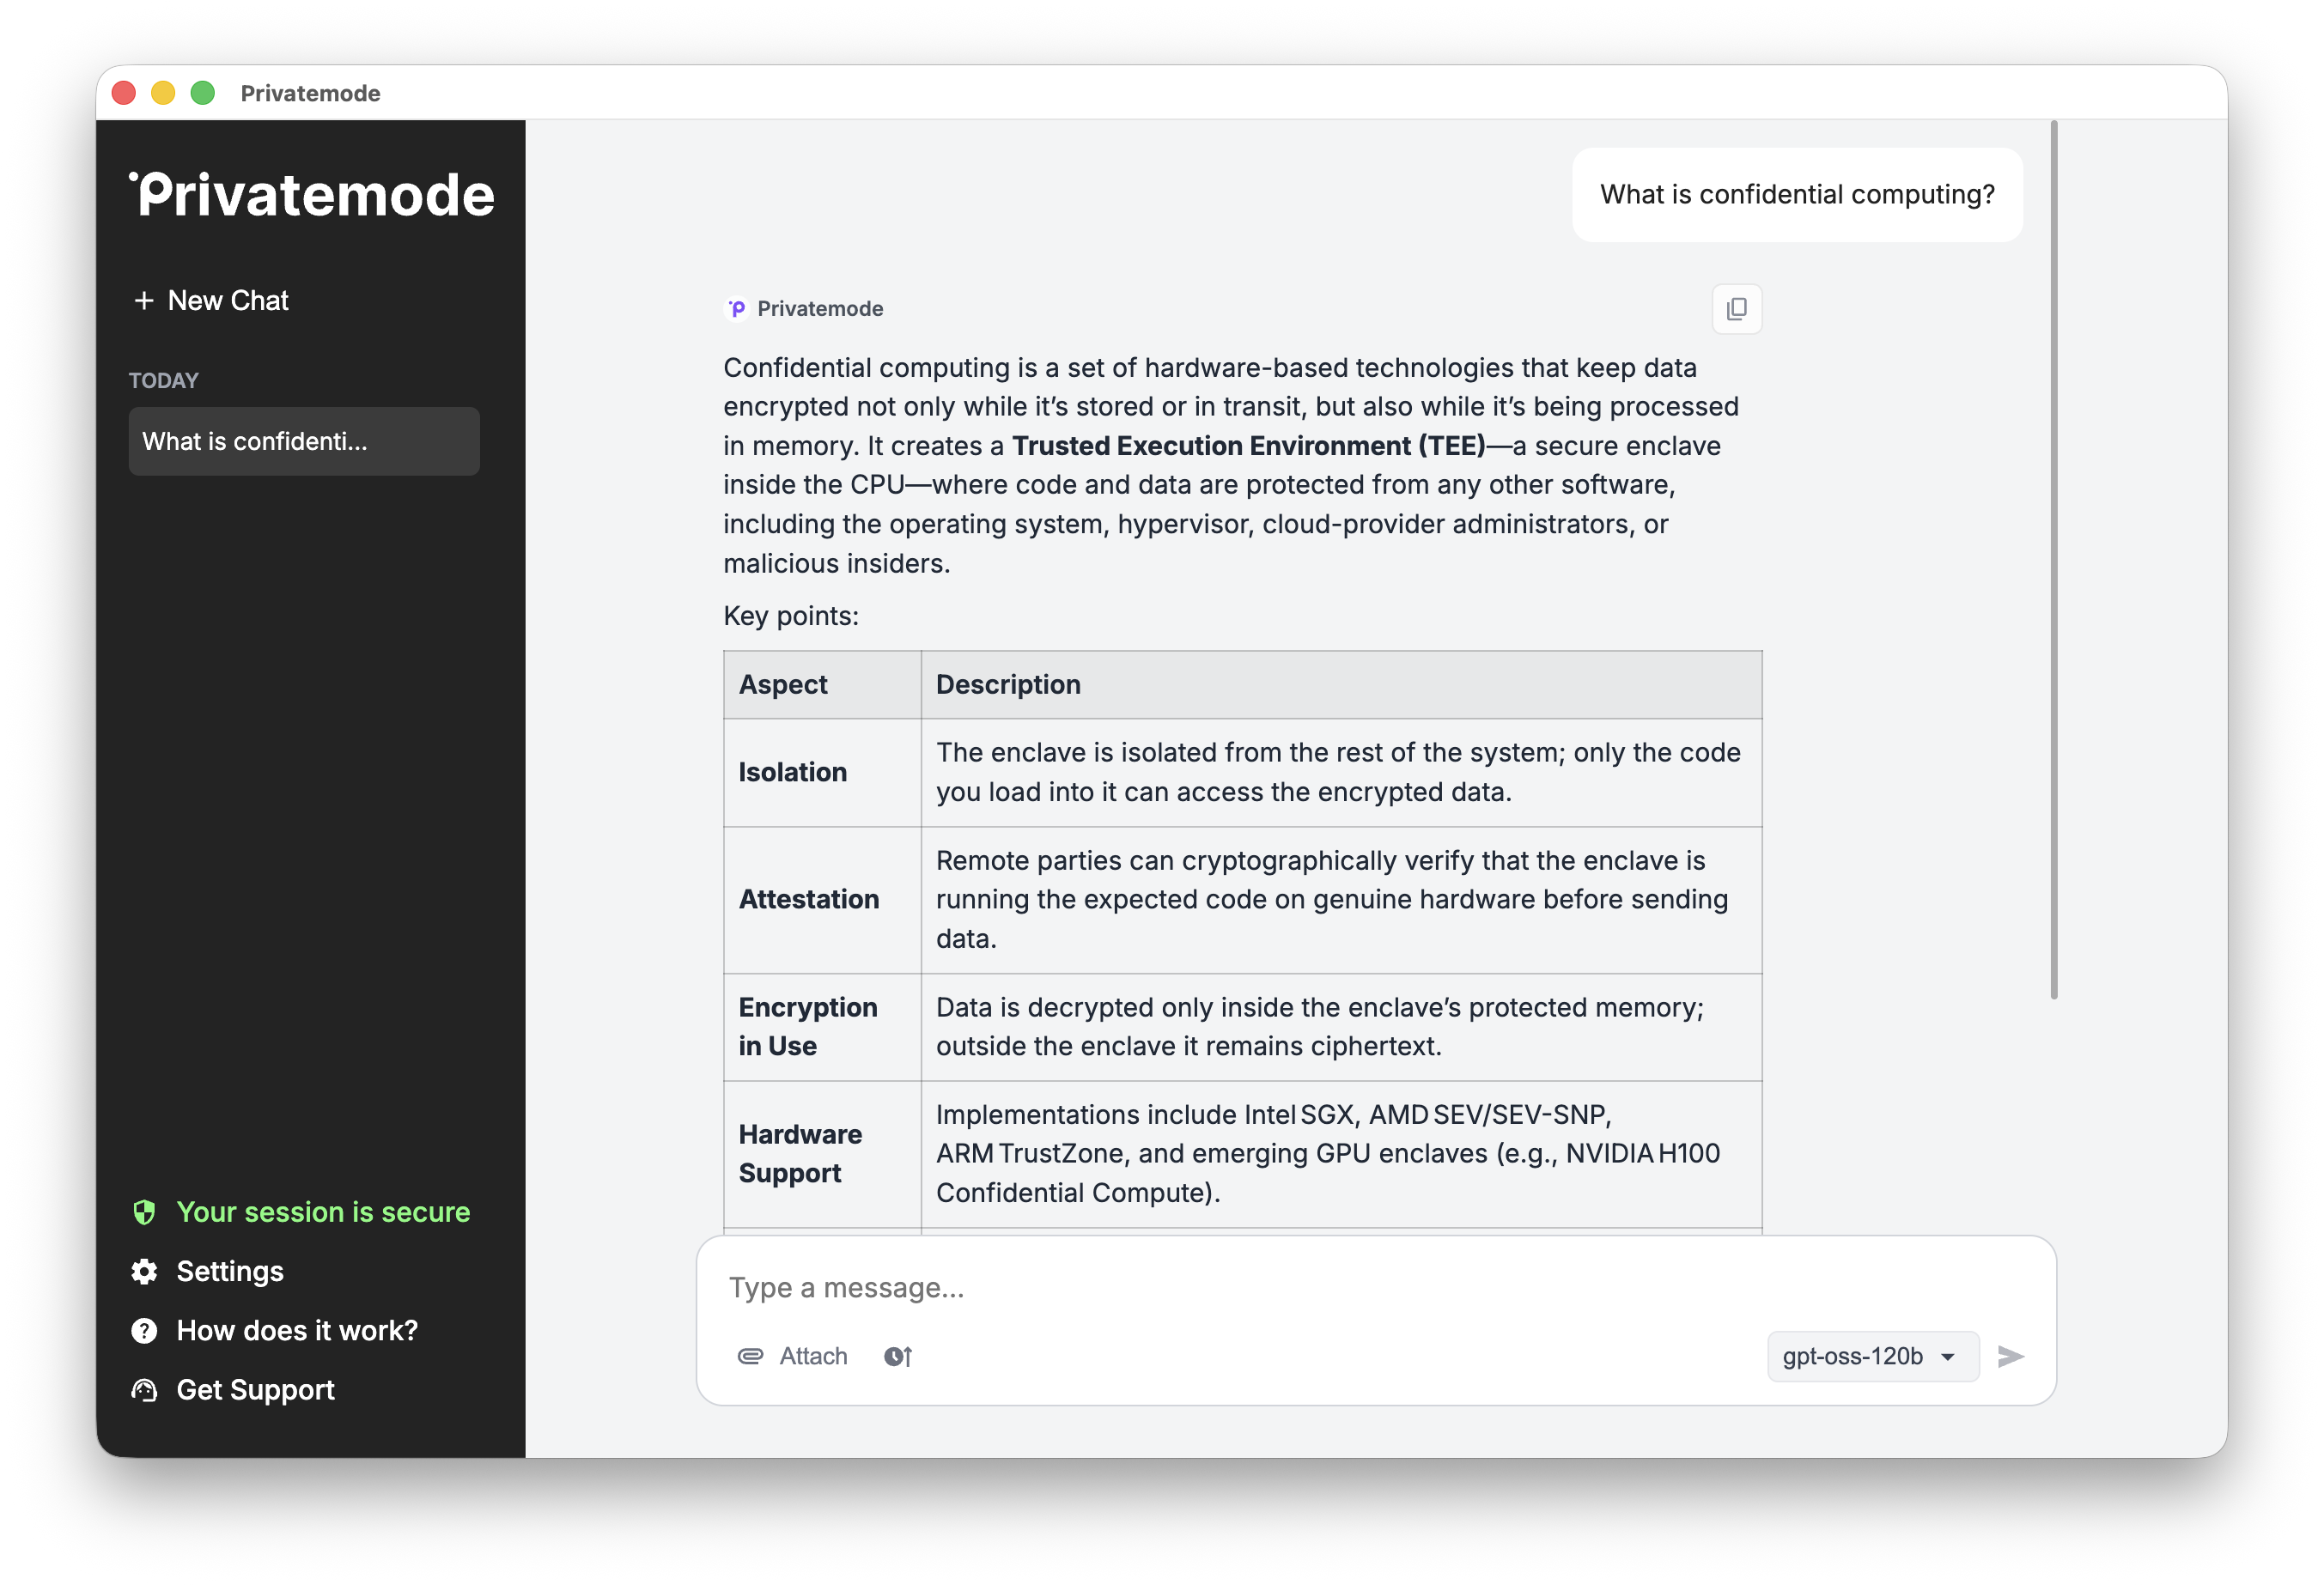Click the Privatemode avatar beside the response
The height and width of the screenshot is (1585, 2324).
736,308
